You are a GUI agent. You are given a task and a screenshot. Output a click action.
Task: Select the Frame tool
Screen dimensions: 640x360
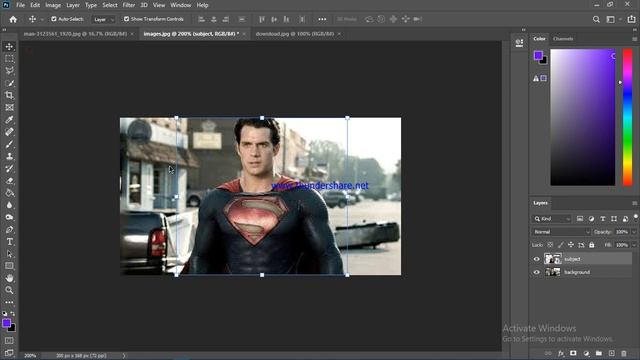pyautogui.click(x=9, y=107)
